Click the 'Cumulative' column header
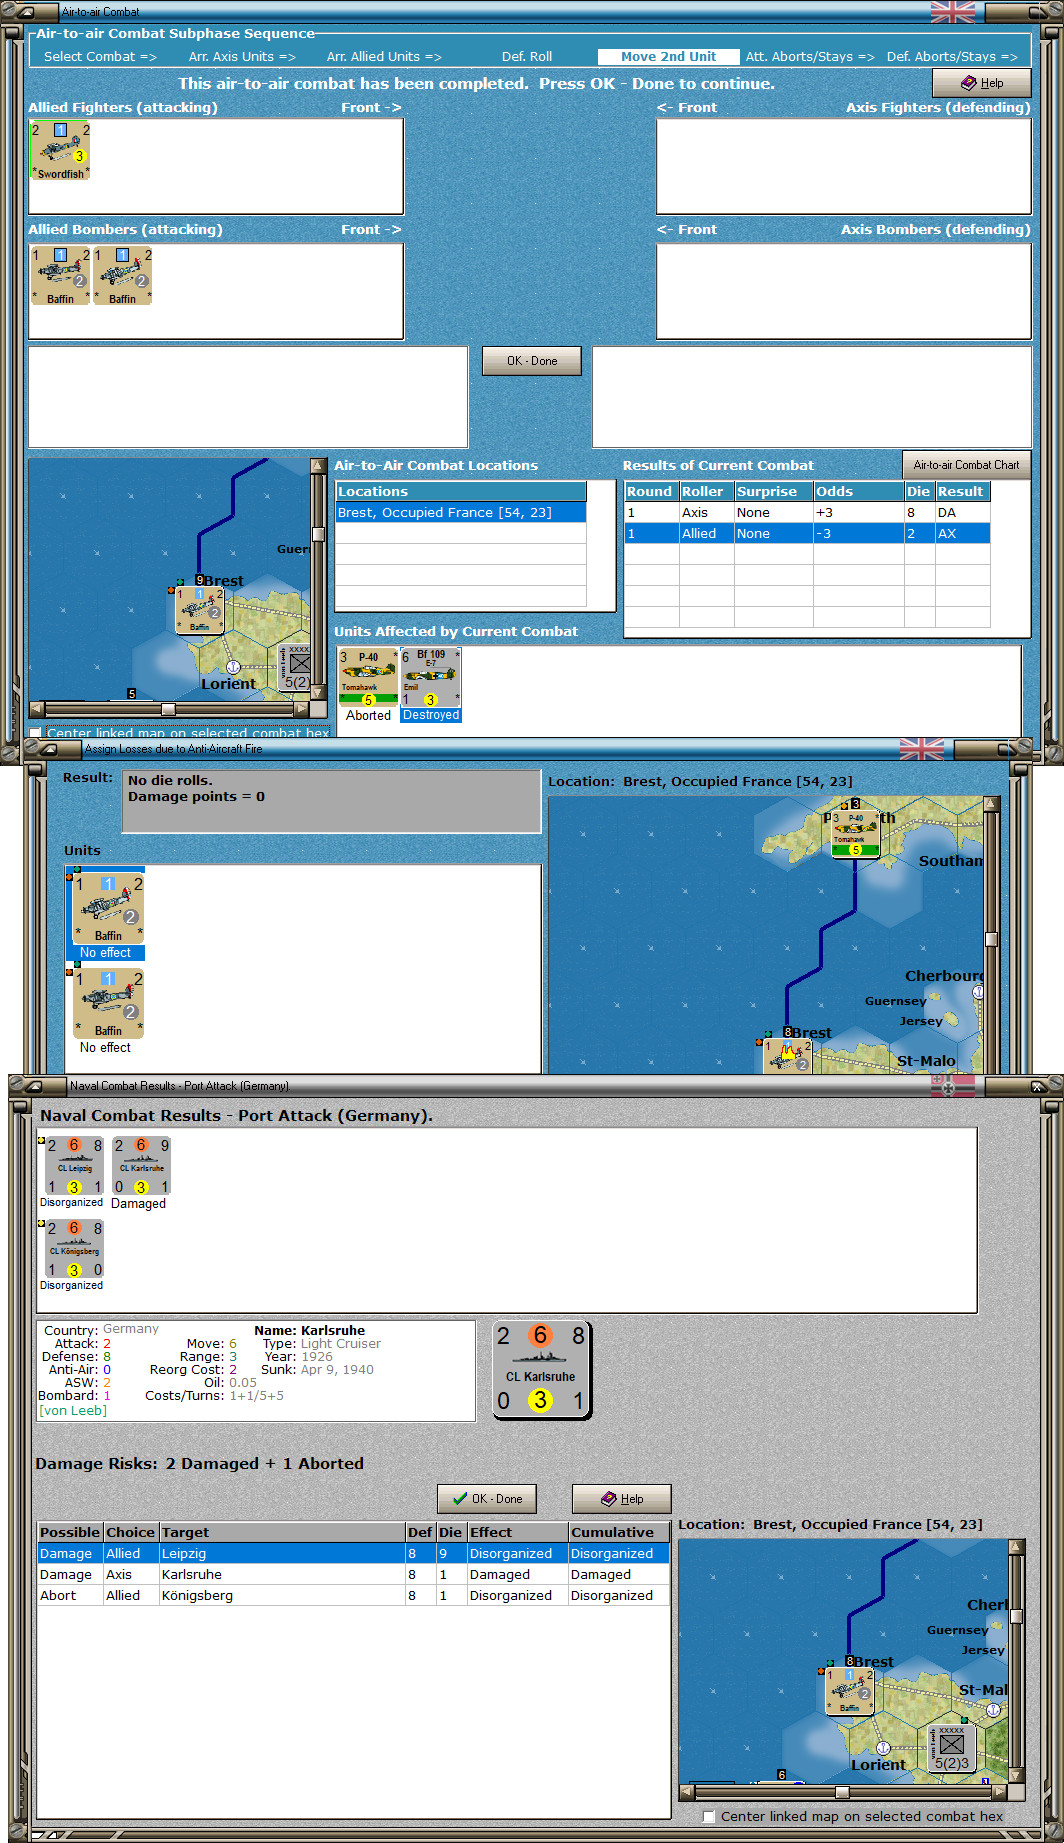This screenshot has height=1843, width=1064. click(x=619, y=1533)
